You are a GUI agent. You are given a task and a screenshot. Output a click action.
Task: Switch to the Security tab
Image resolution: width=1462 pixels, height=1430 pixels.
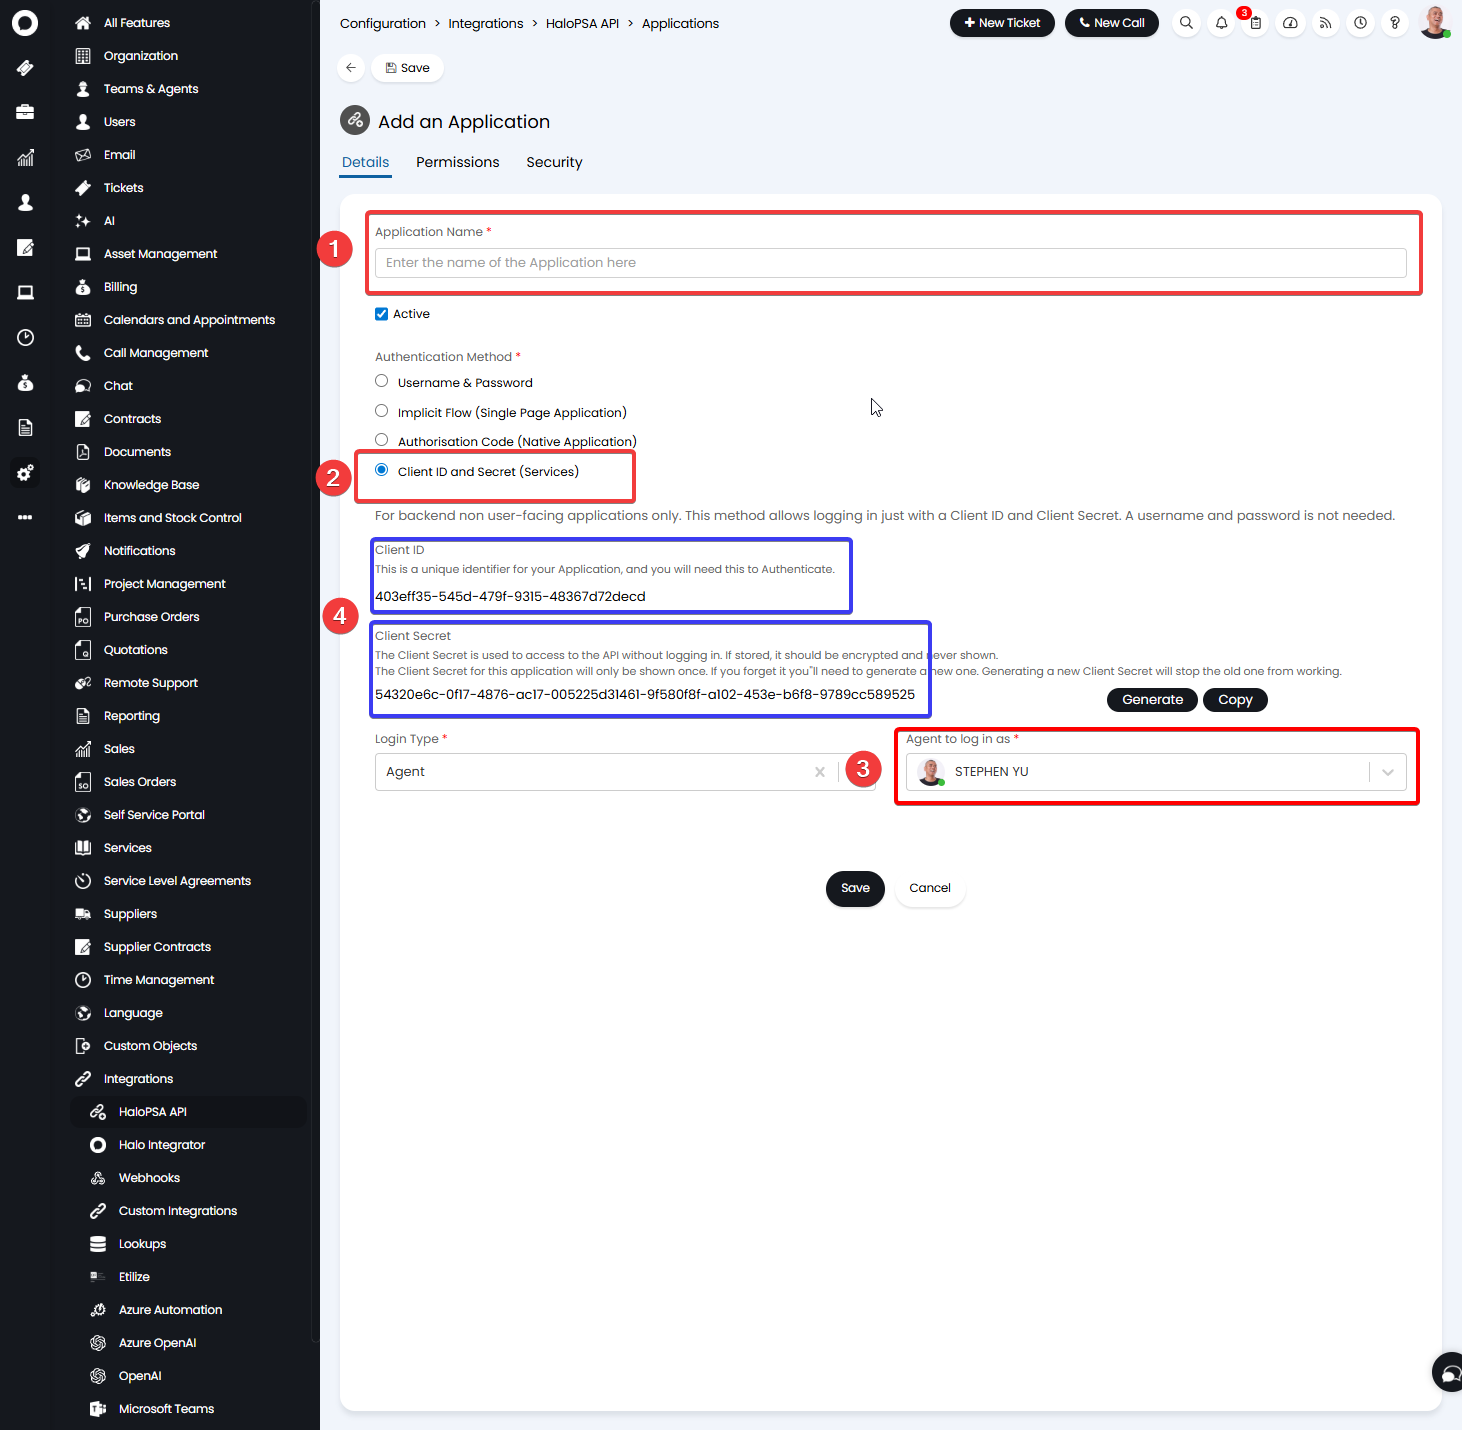pyautogui.click(x=554, y=162)
